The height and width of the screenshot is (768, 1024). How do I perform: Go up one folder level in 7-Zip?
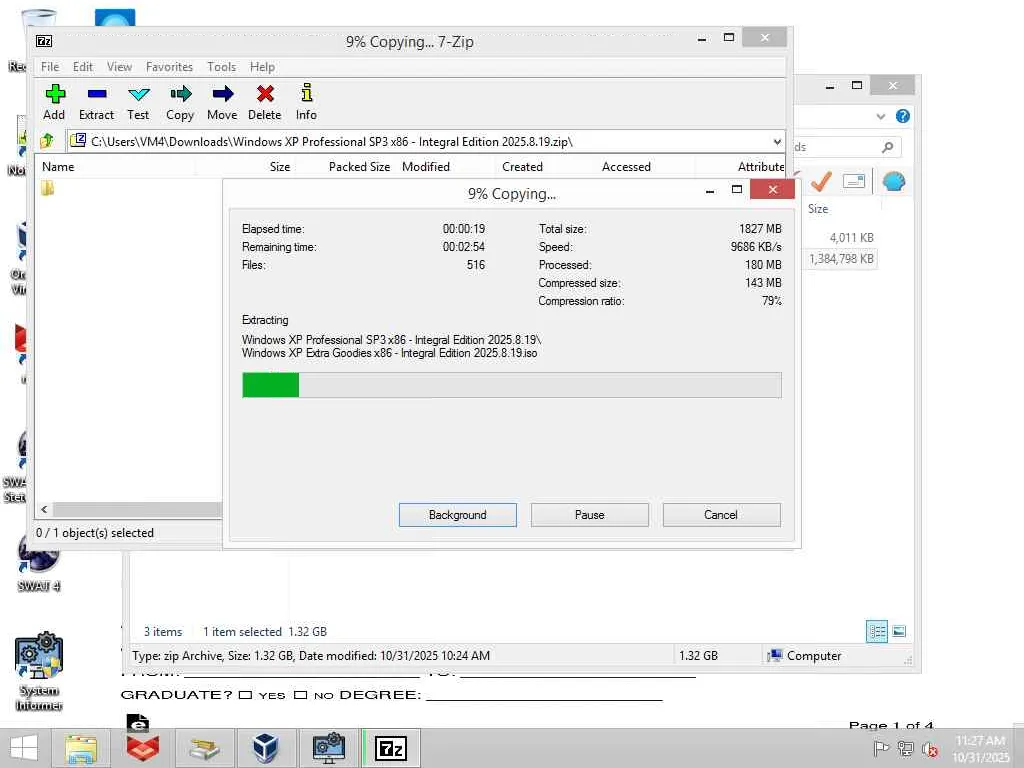click(47, 140)
